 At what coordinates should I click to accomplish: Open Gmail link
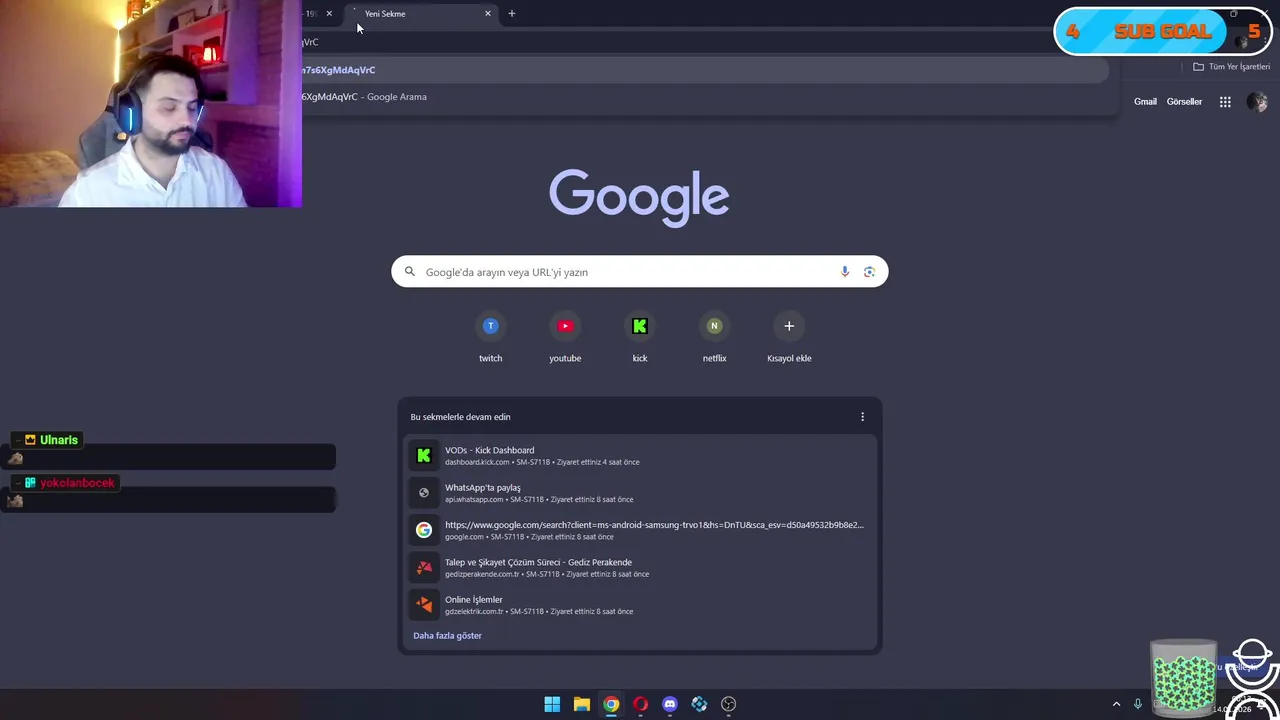[x=1145, y=102]
